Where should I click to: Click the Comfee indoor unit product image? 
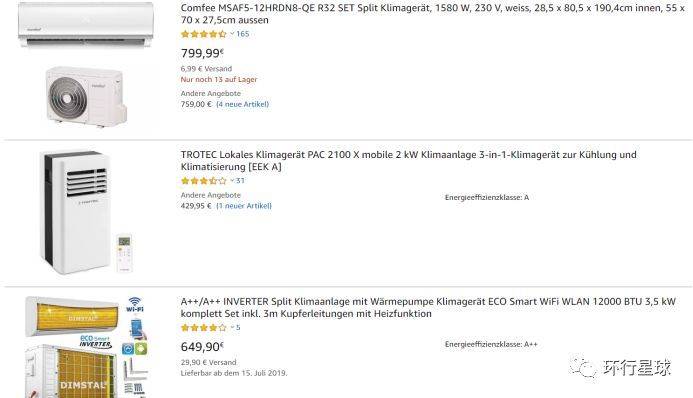click(86, 24)
